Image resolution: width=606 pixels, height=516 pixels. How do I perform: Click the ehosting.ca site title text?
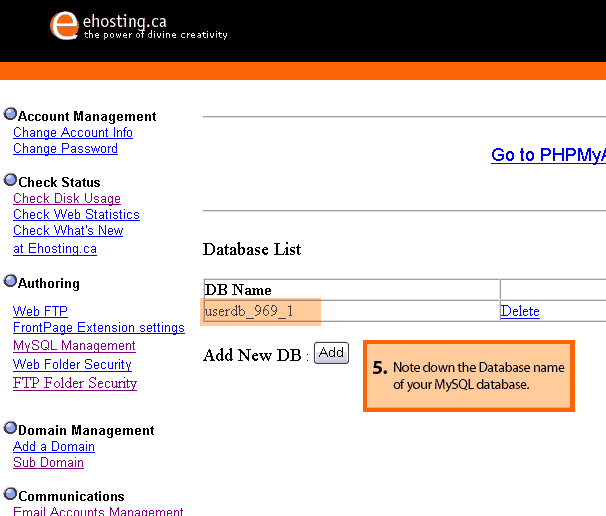coord(124,21)
